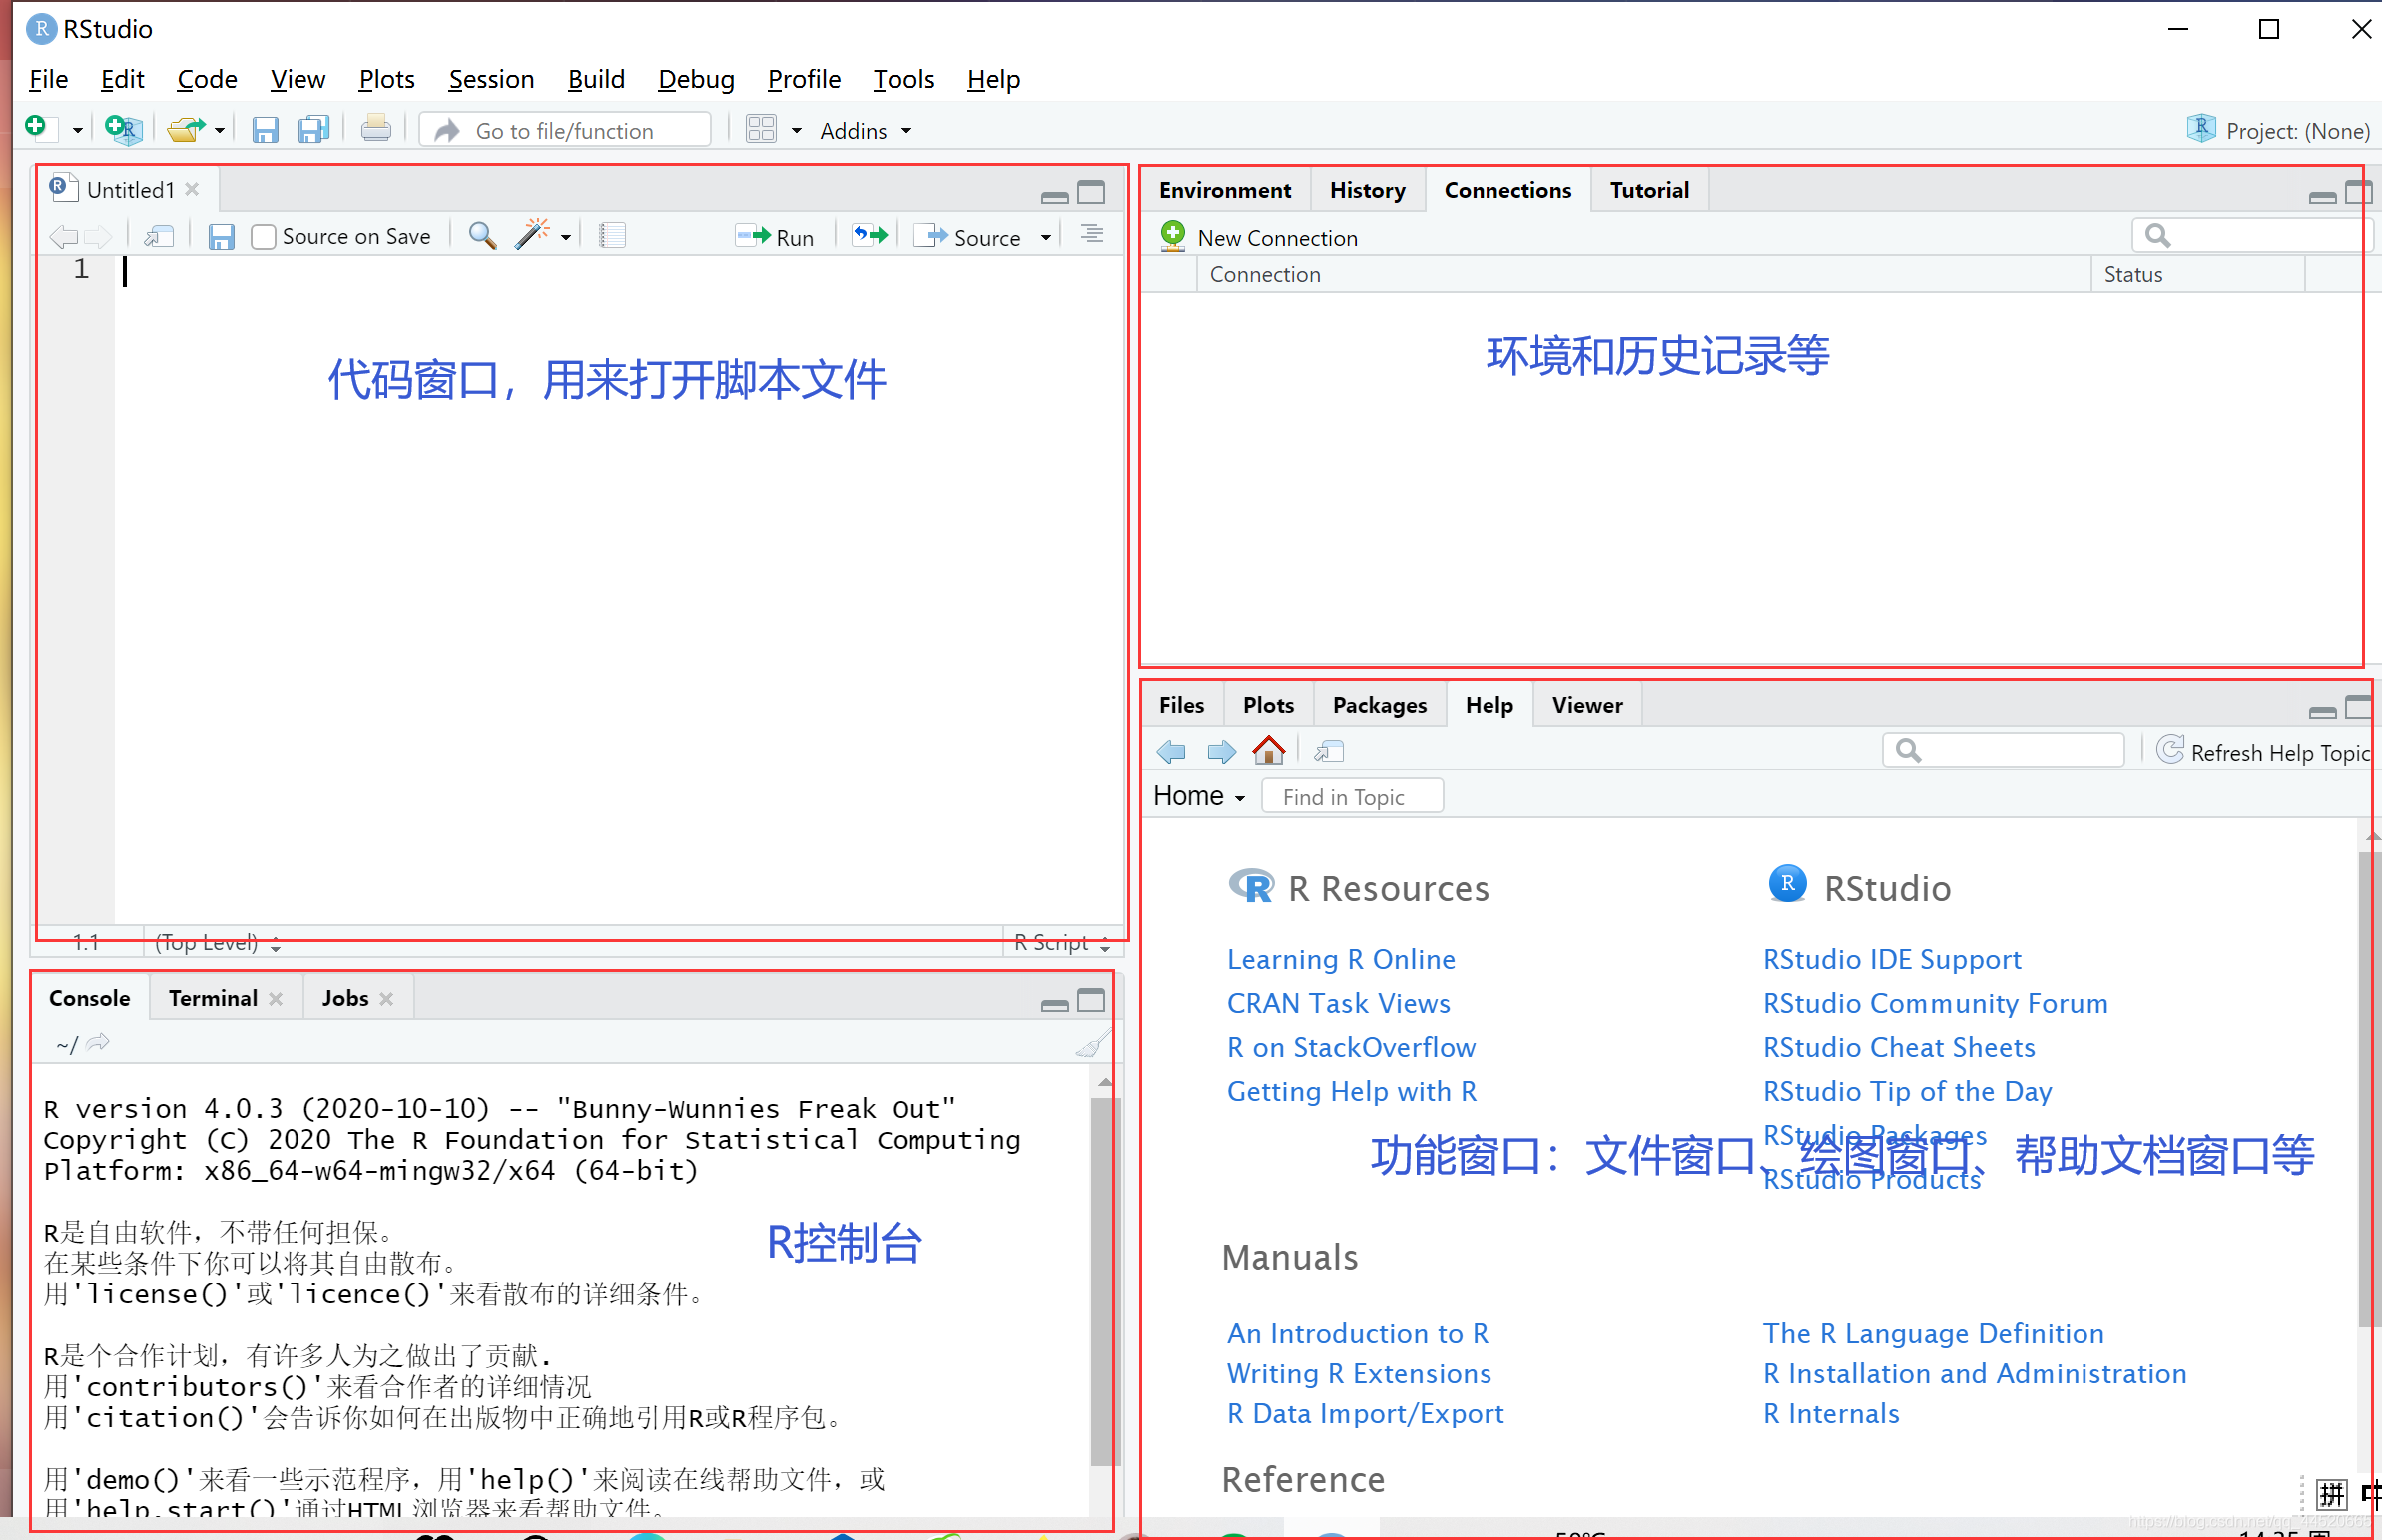Open the Learning R Online link
Screen dimensions: 2382x1540
(1341, 959)
